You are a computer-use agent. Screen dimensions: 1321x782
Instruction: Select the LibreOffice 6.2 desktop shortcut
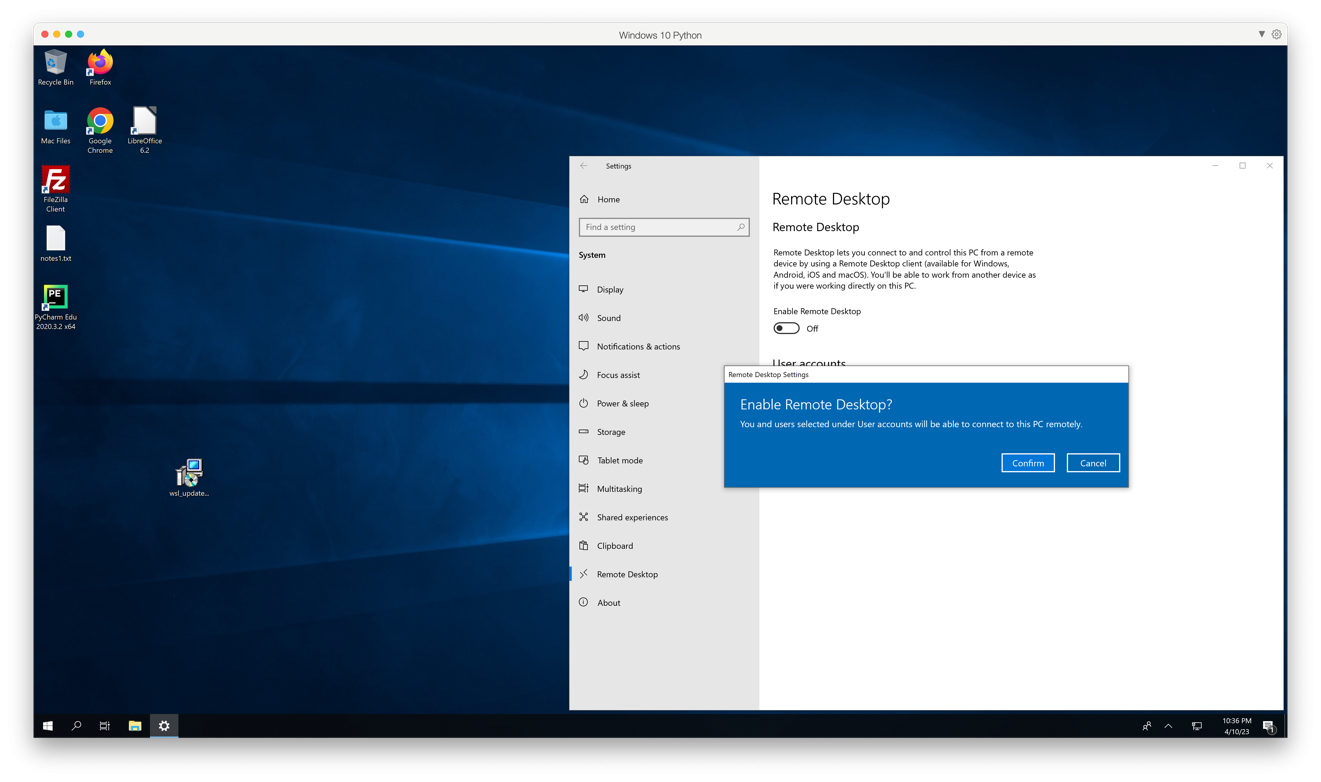(x=144, y=130)
